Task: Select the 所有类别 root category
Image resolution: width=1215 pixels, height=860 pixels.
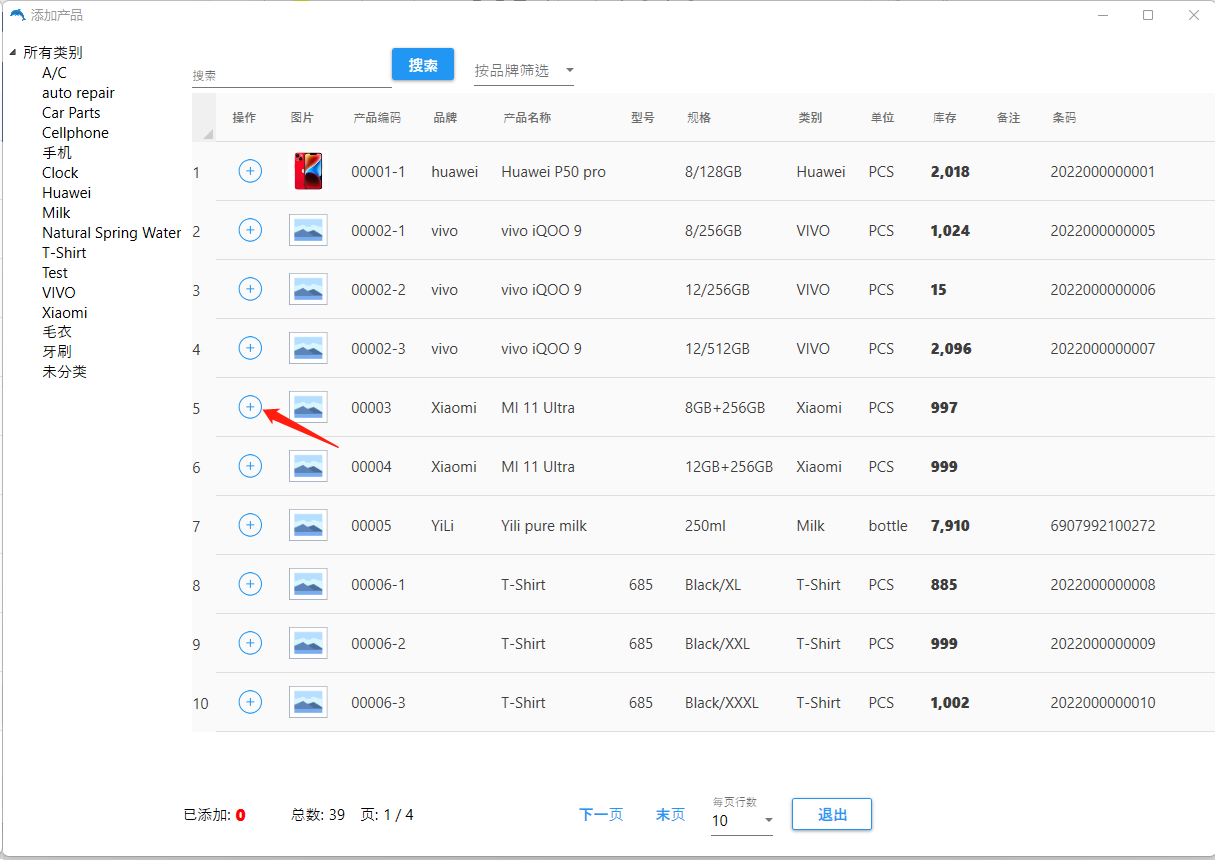Action: point(53,53)
